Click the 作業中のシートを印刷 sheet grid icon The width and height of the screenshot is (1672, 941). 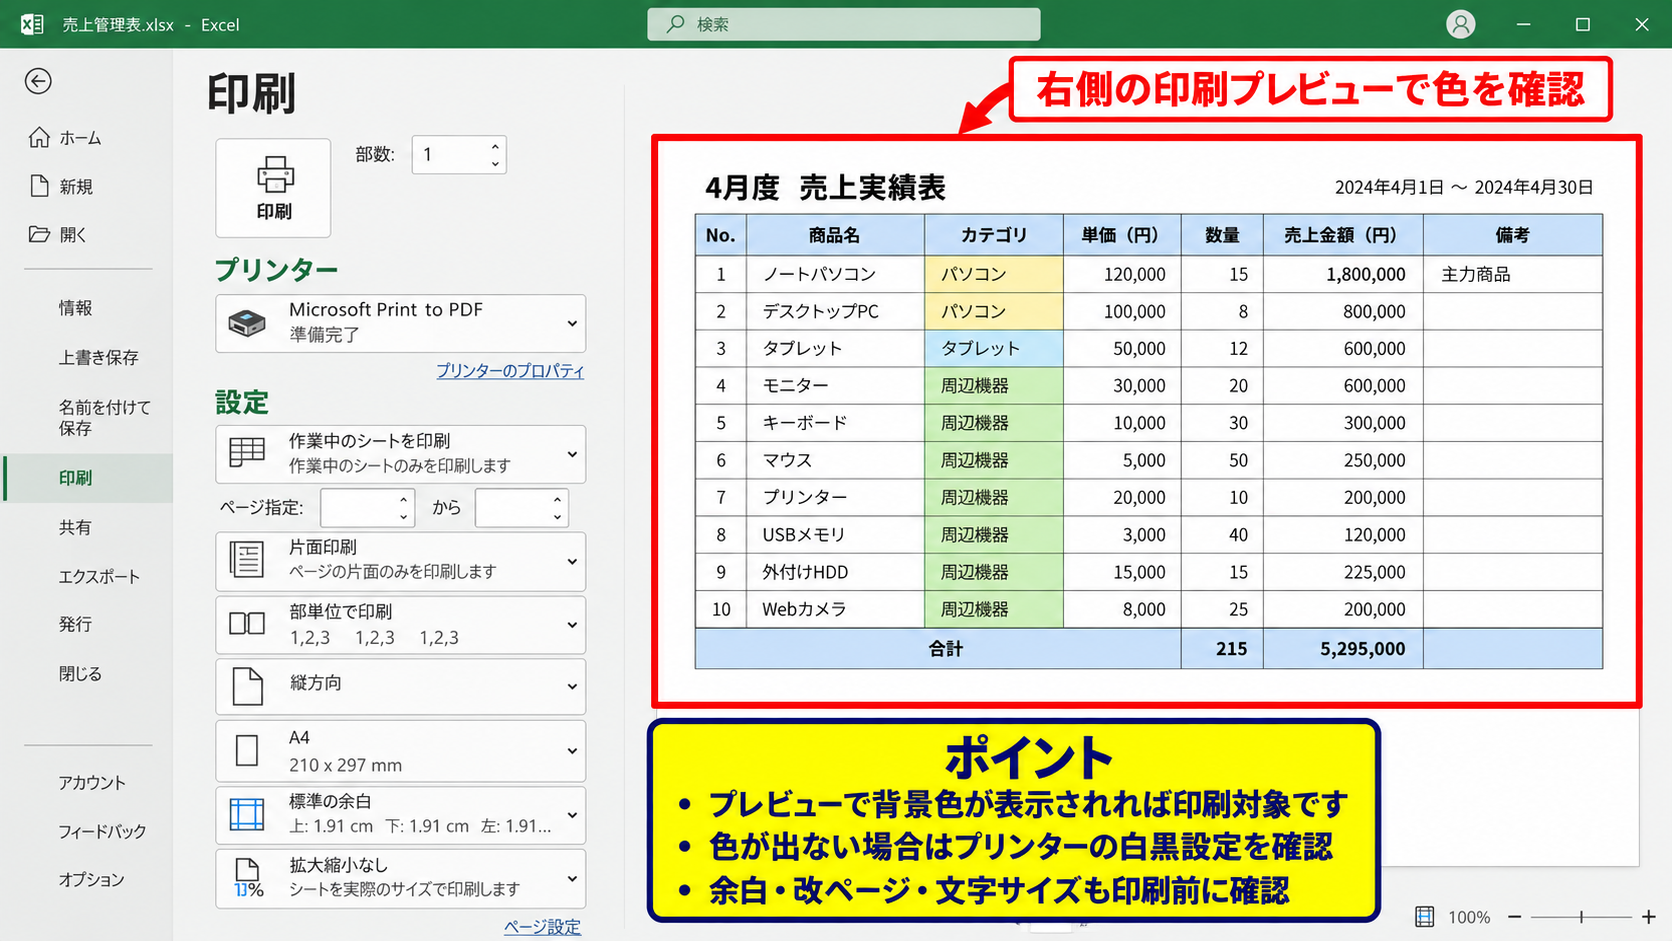247,453
